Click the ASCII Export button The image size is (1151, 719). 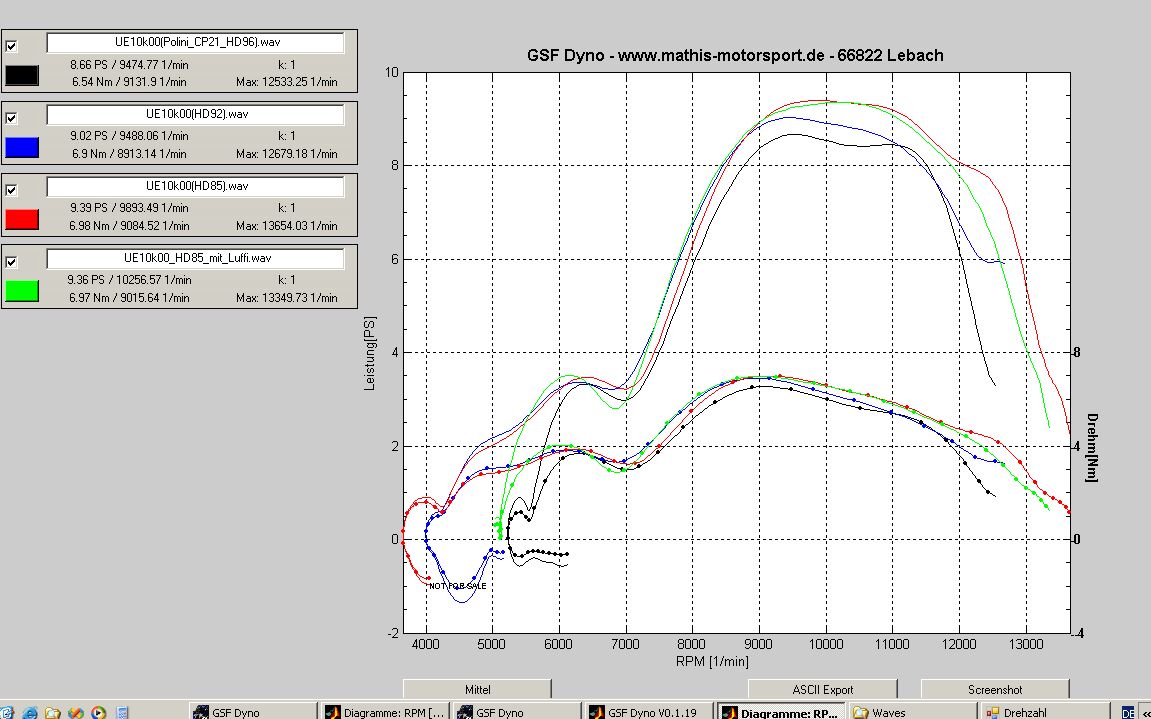tap(822, 689)
